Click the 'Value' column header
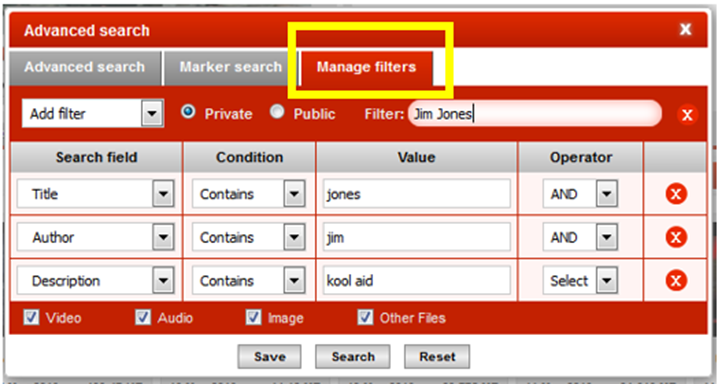 coord(417,157)
